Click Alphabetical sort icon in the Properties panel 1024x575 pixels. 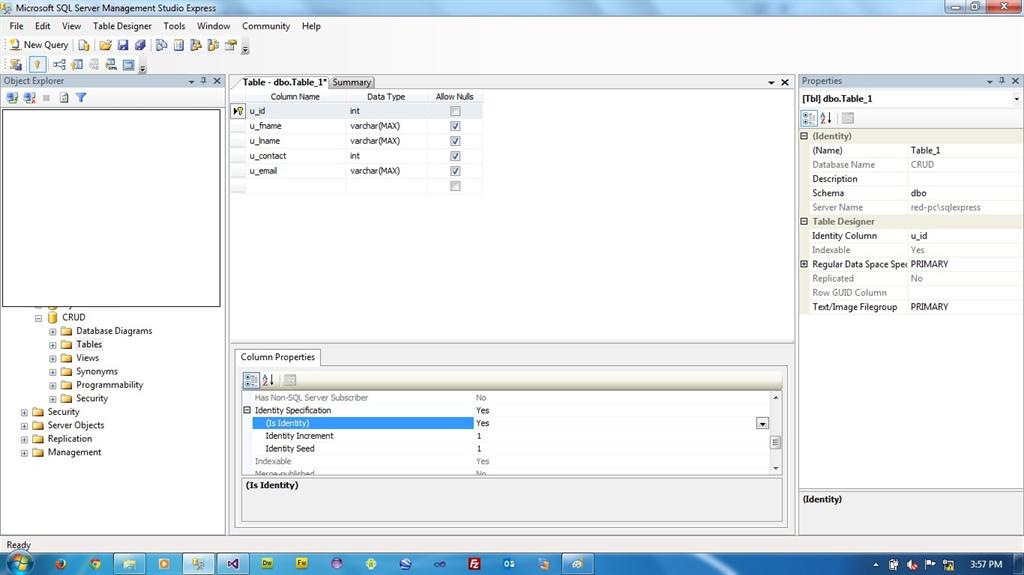826,118
